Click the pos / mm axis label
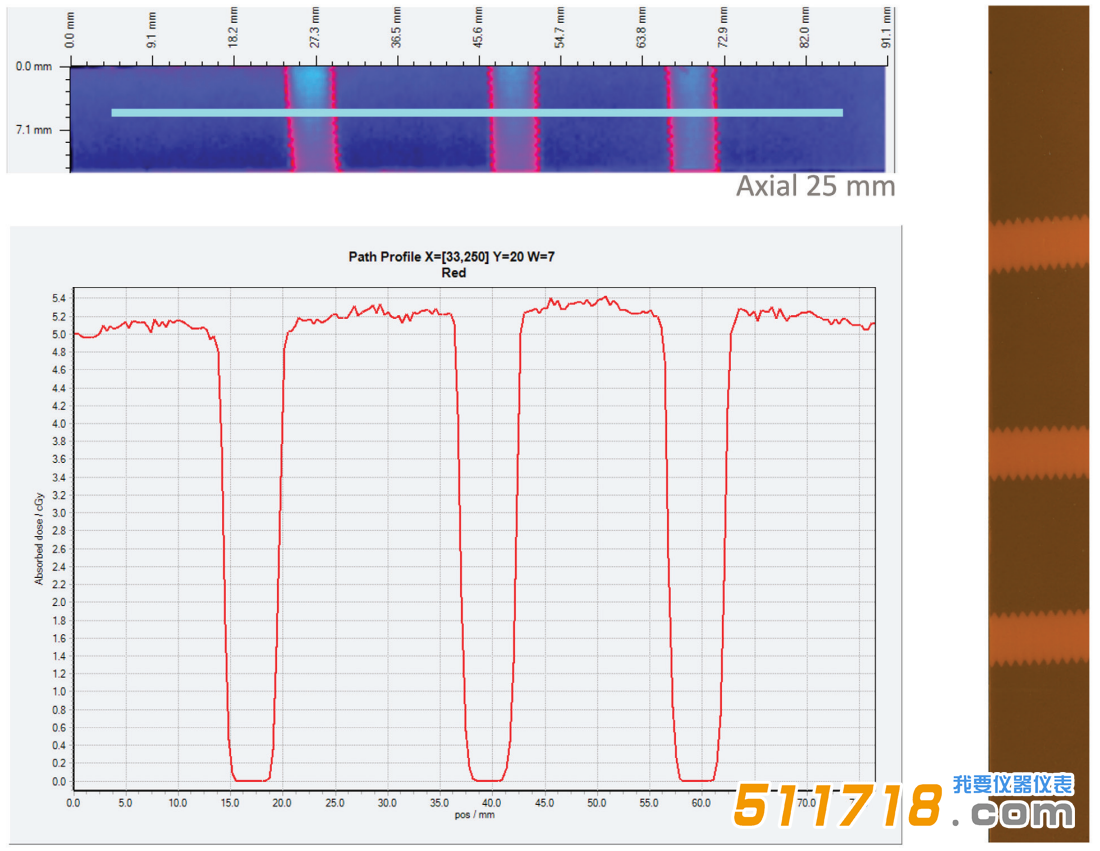 474,815
